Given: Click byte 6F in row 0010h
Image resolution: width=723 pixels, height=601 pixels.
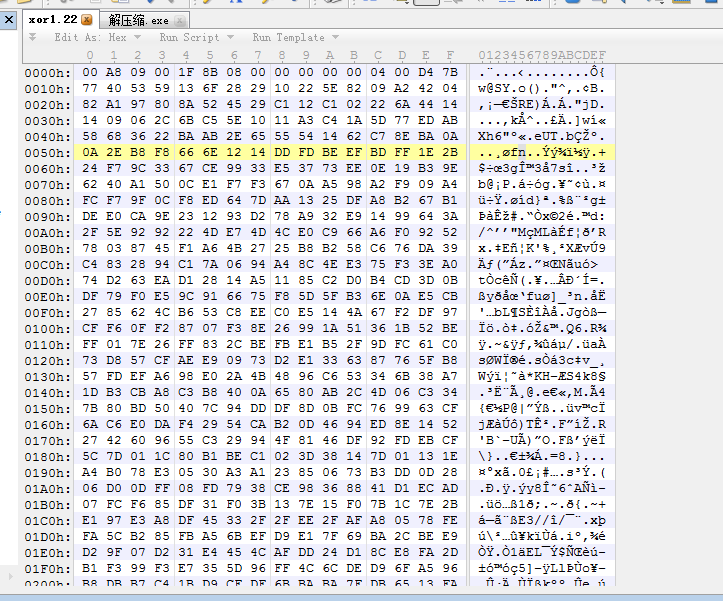Looking at the screenshot, I should click(x=210, y=88).
